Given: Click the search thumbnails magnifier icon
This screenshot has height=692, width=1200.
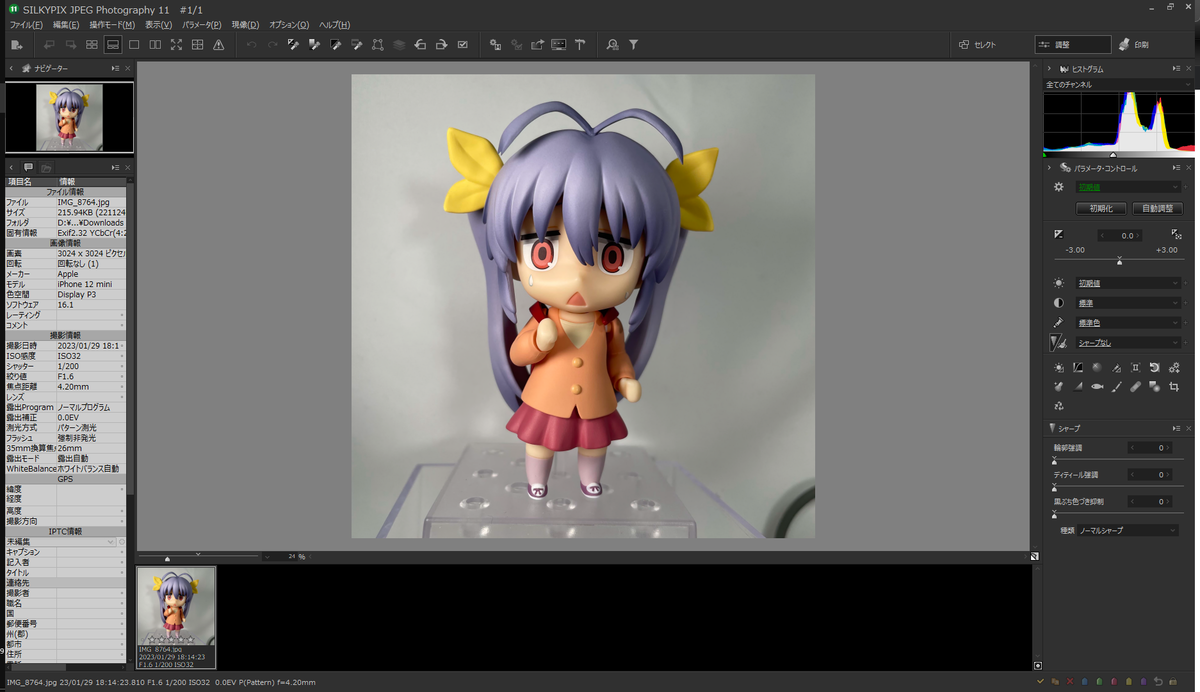Looking at the screenshot, I should pos(612,45).
